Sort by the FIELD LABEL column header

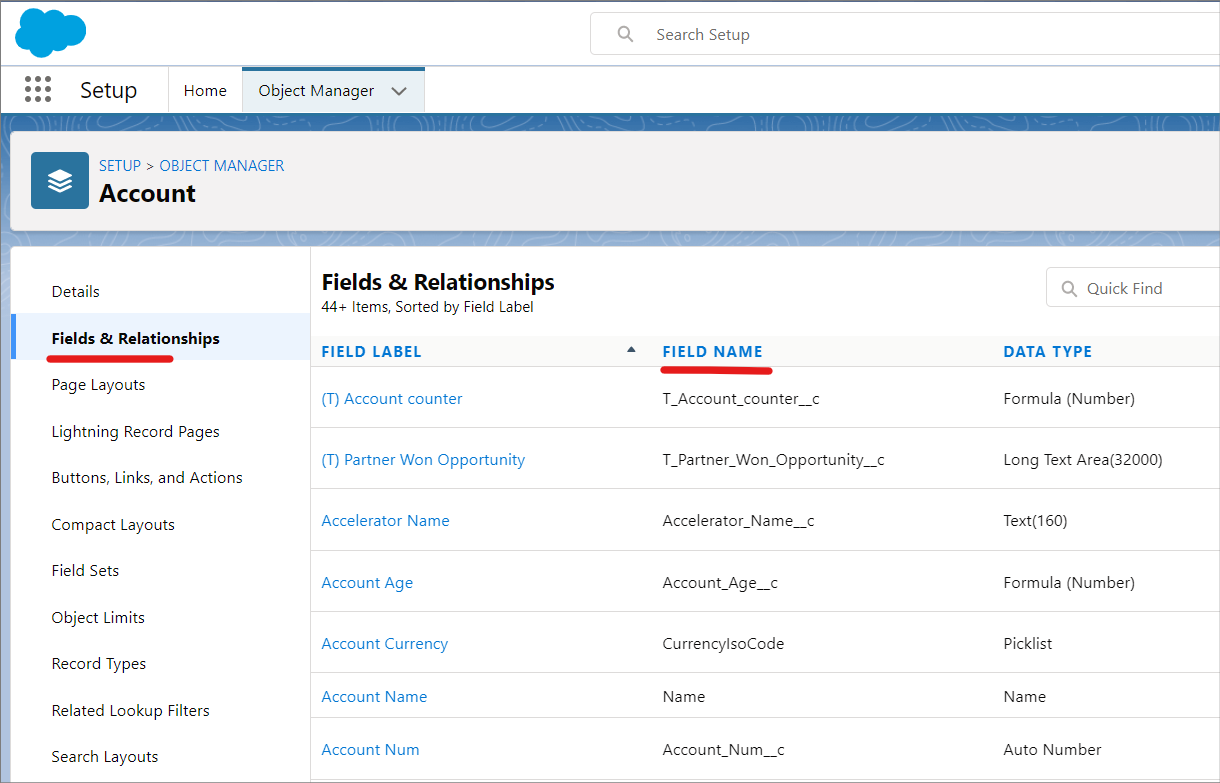(371, 352)
